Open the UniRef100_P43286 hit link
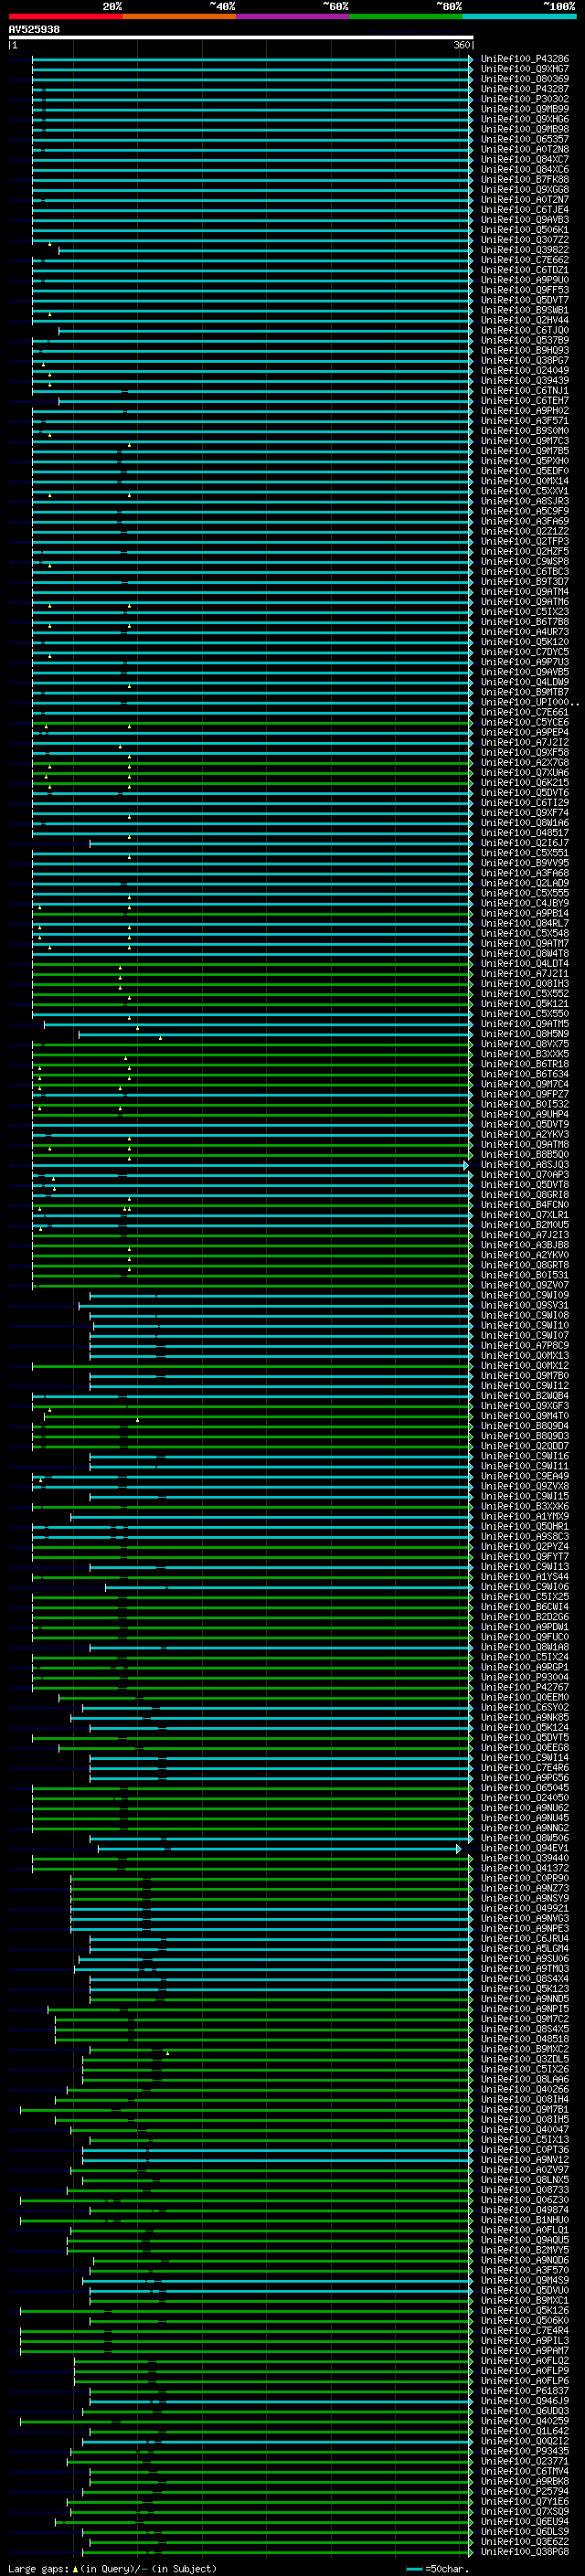Viewport: 585px width, 2576px height. pos(524,59)
